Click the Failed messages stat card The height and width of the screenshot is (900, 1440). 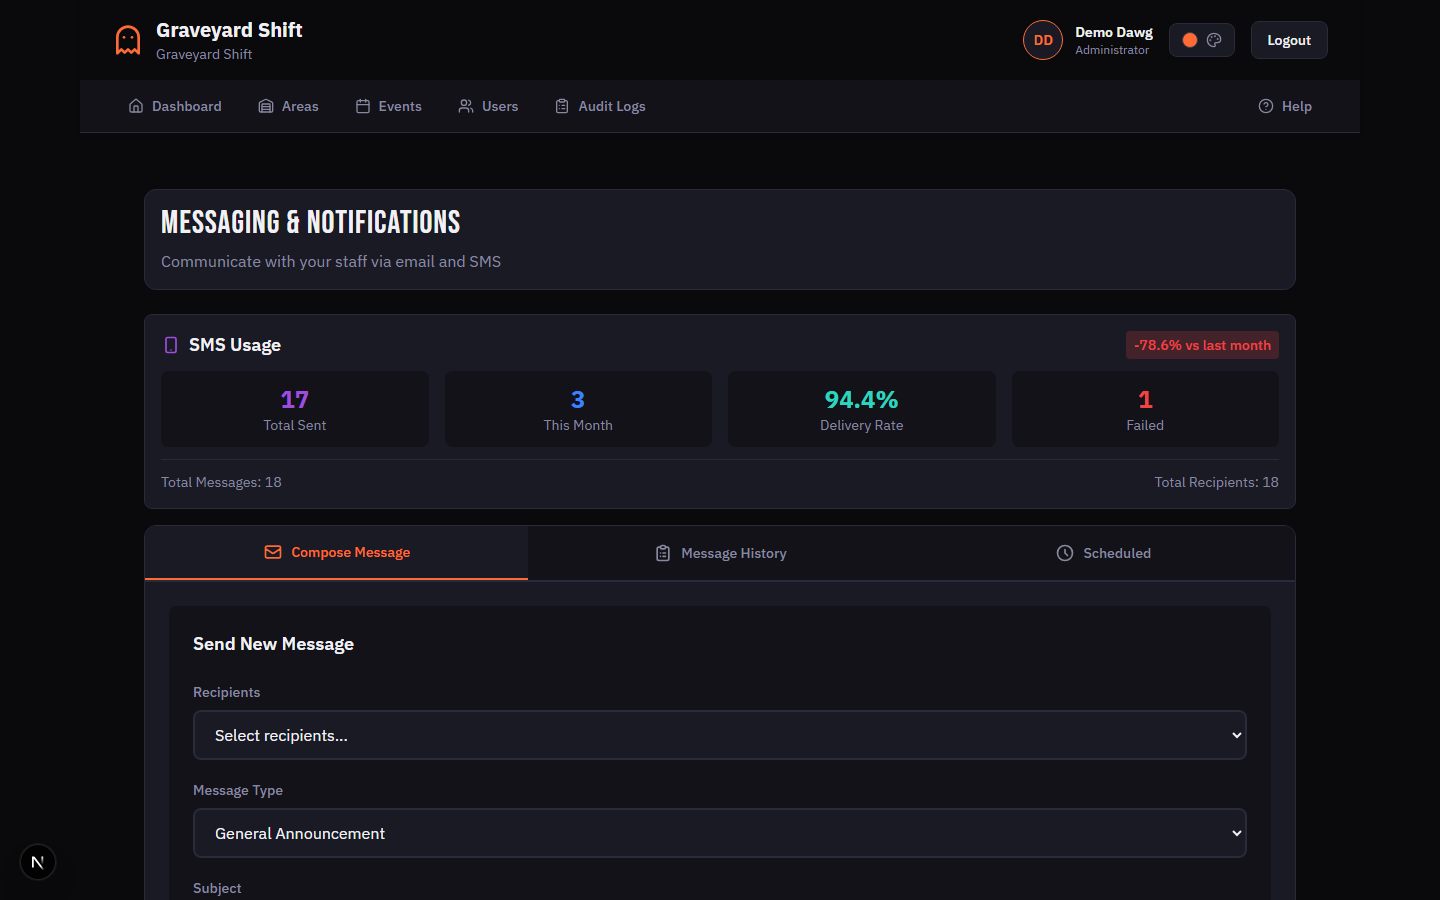click(1144, 409)
